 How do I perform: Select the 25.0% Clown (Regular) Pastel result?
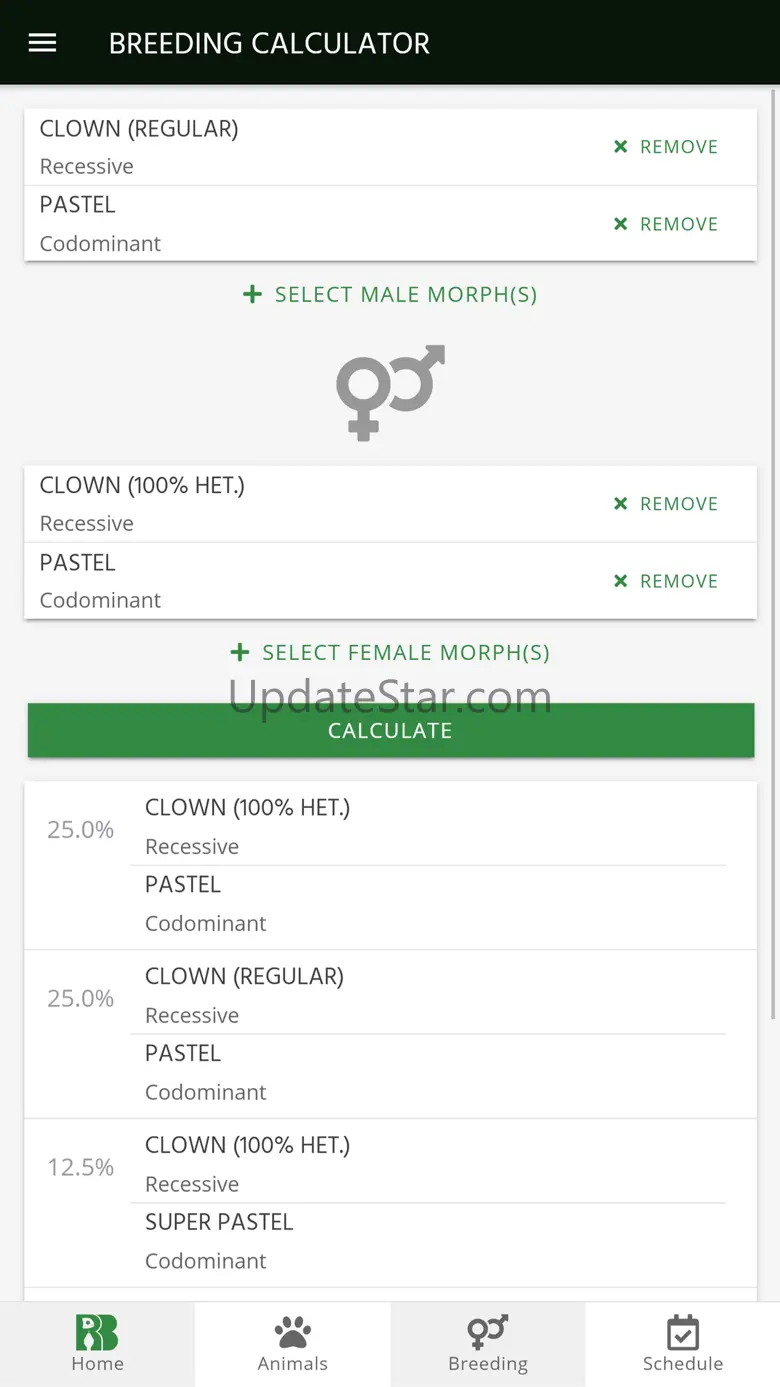[390, 1034]
